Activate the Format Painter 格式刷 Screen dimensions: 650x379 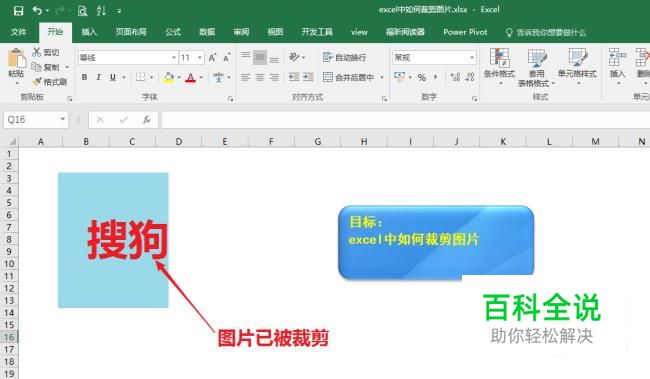click(x=50, y=82)
